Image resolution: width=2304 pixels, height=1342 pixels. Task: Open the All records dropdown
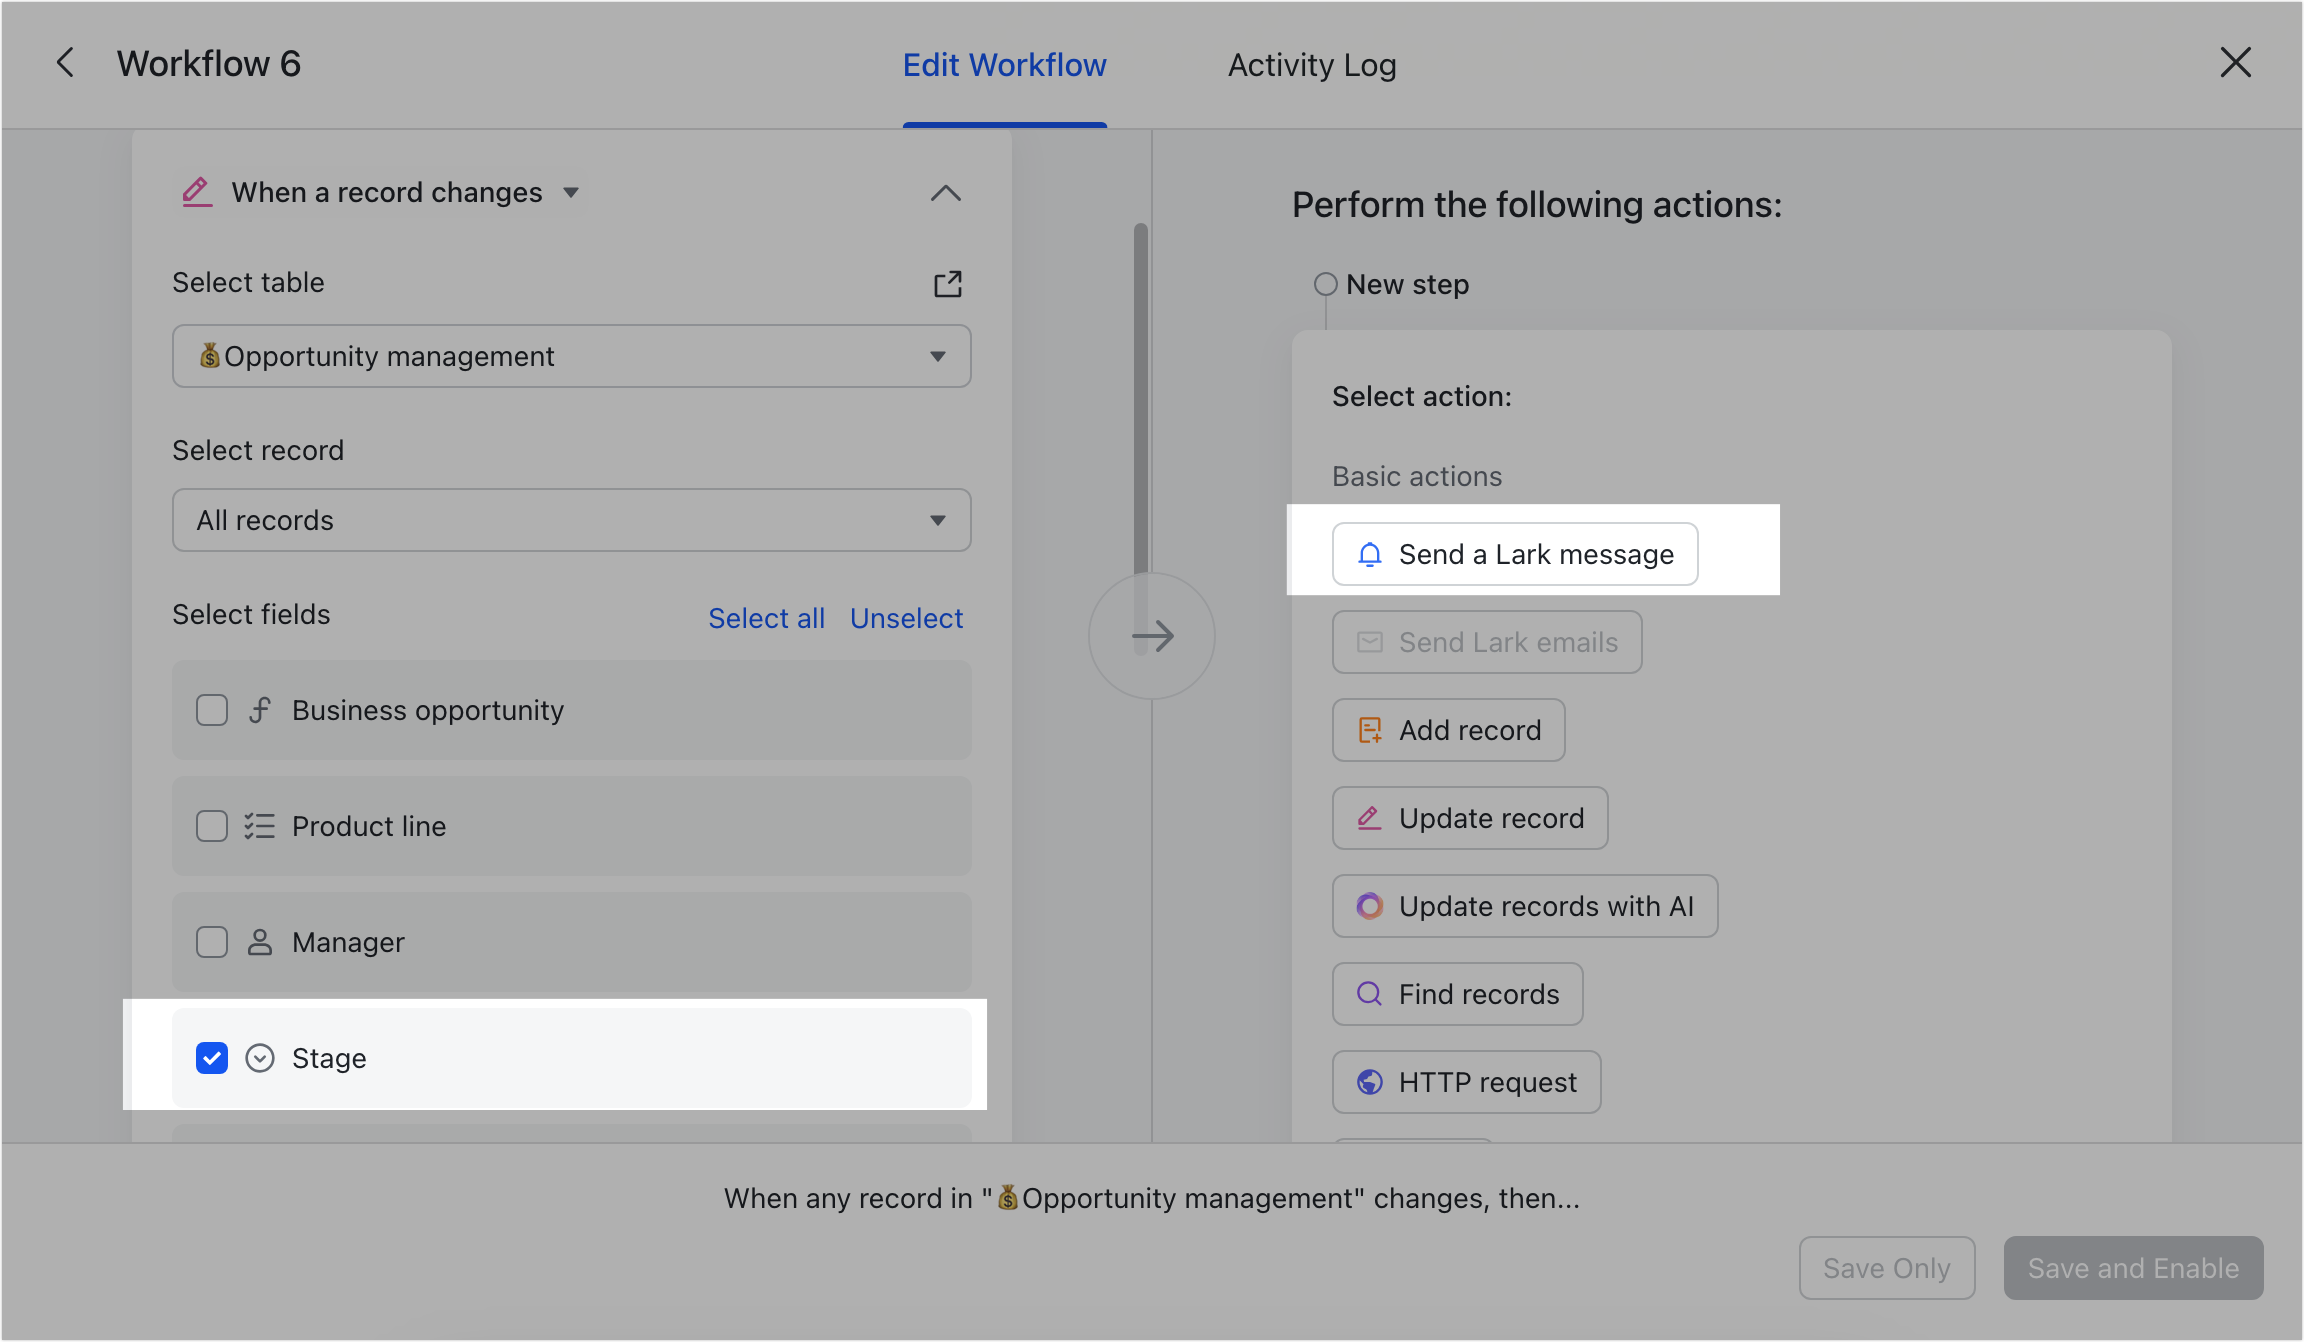click(x=572, y=520)
